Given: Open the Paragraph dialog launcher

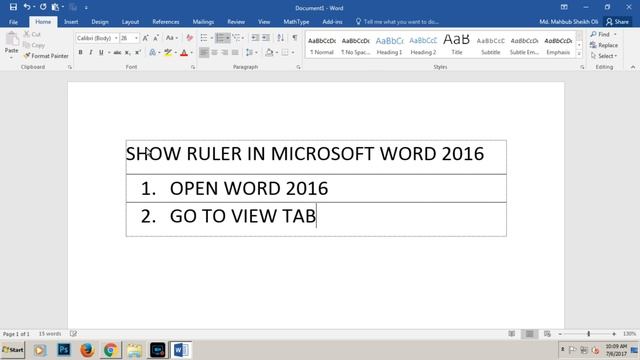Looking at the screenshot, I should pyautogui.click(x=299, y=67).
